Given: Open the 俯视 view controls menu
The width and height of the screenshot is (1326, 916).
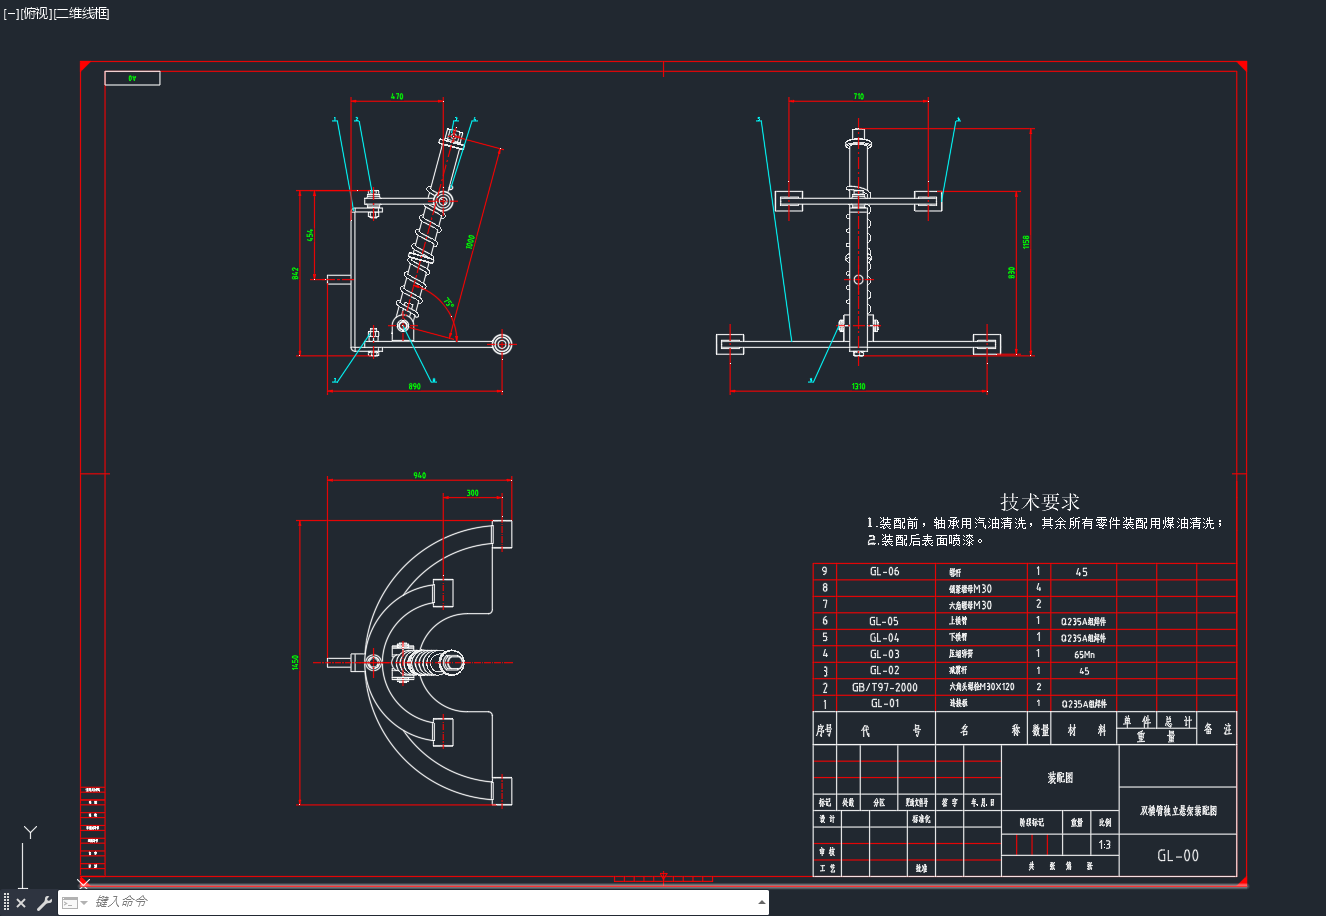Looking at the screenshot, I should click(36, 14).
